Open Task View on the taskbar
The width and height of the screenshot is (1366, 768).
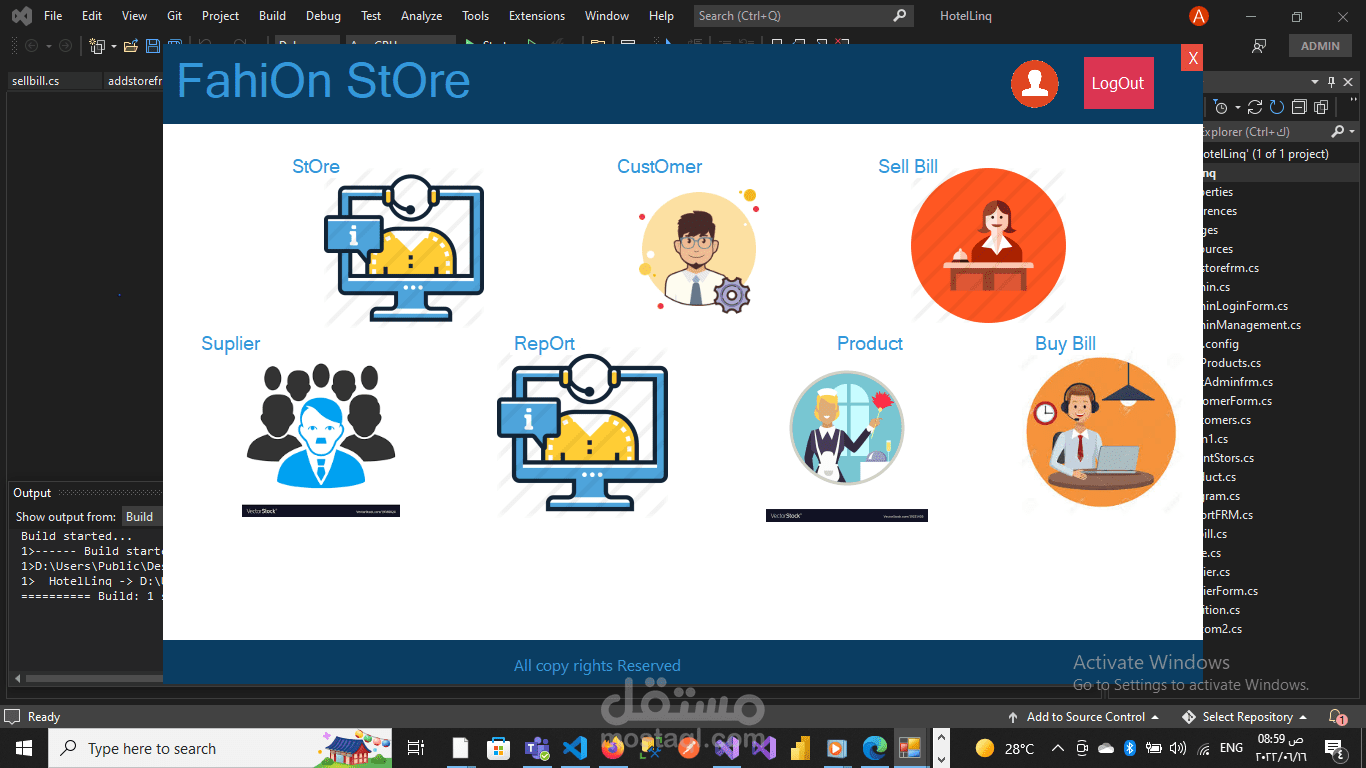(416, 748)
